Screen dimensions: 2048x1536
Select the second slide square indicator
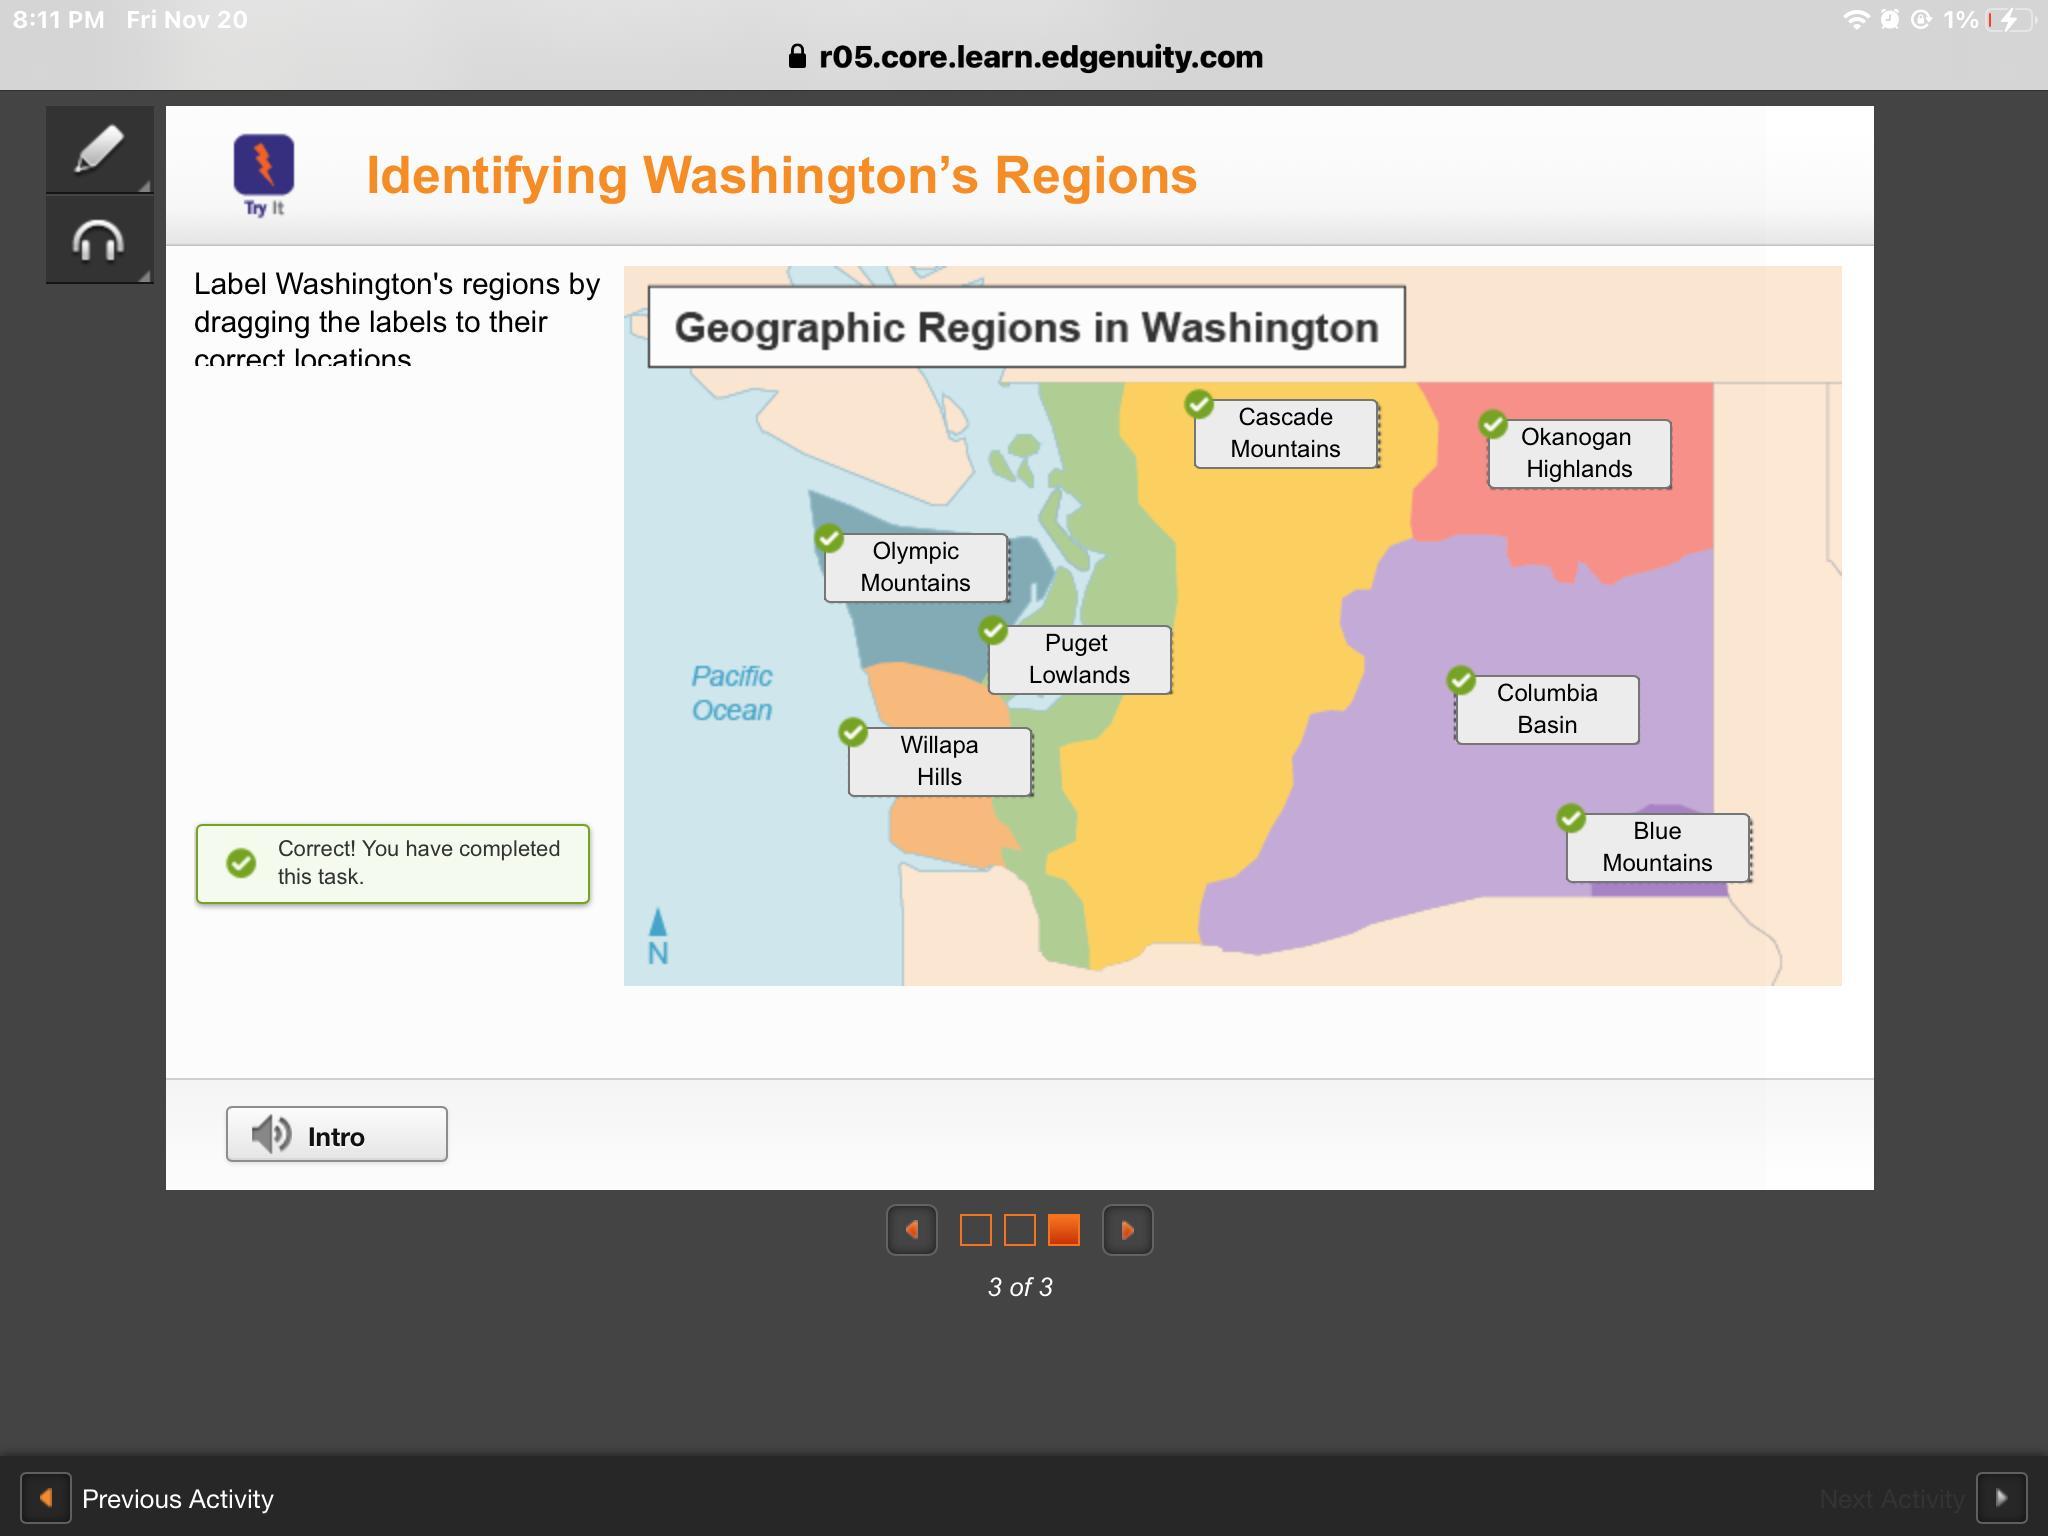(1019, 1230)
